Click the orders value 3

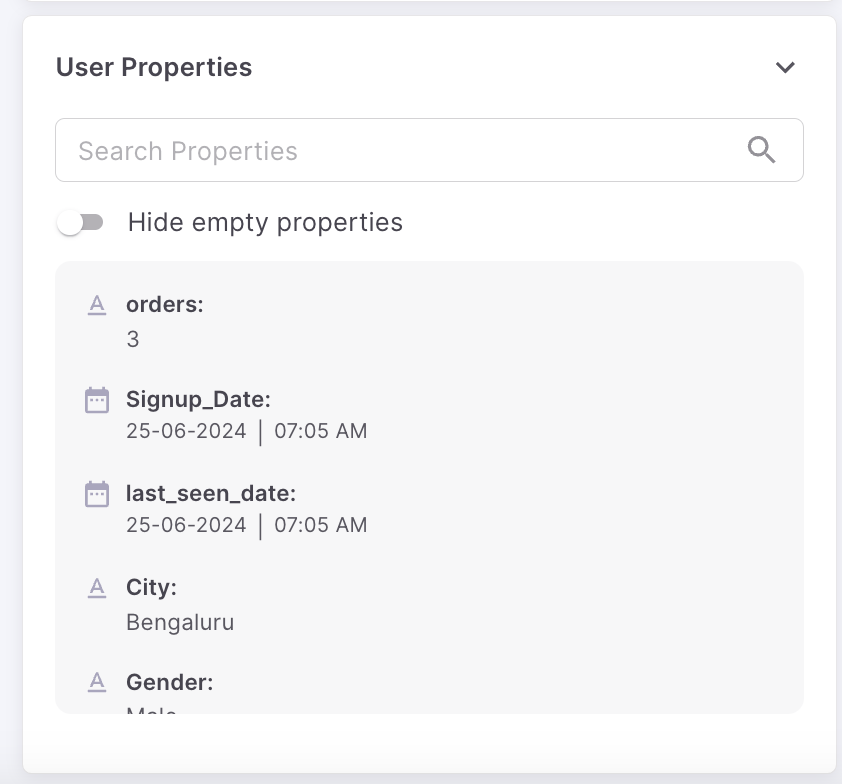133,340
